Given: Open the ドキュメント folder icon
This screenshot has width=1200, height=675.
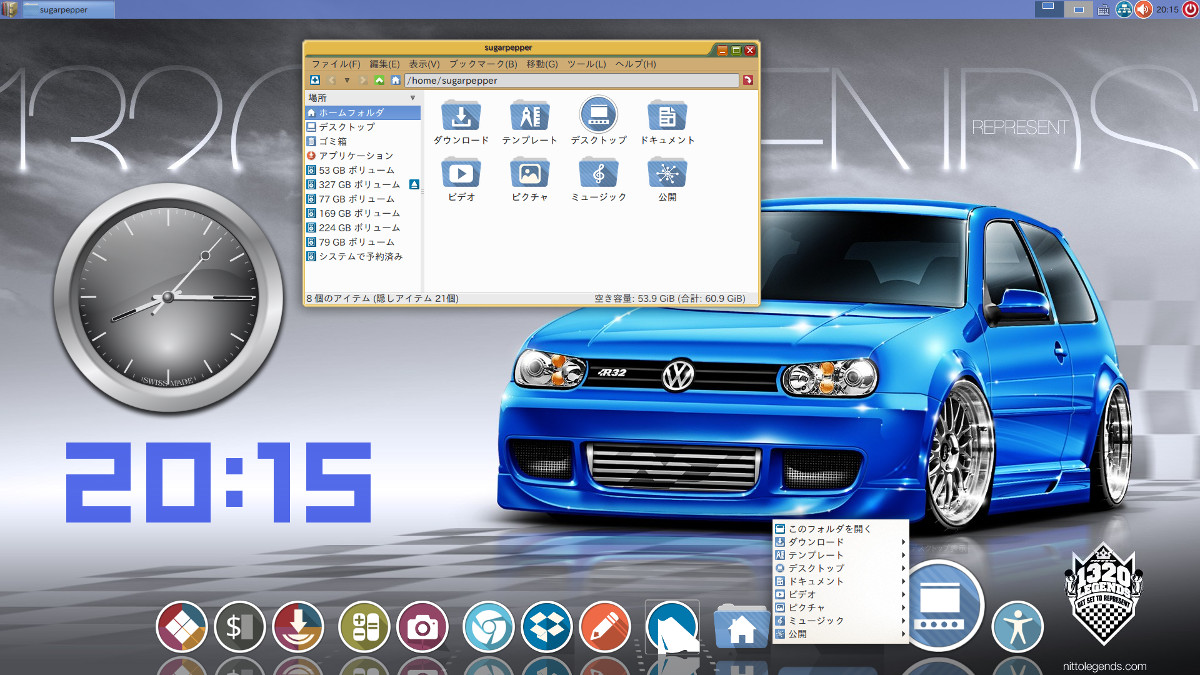Looking at the screenshot, I should [667, 115].
